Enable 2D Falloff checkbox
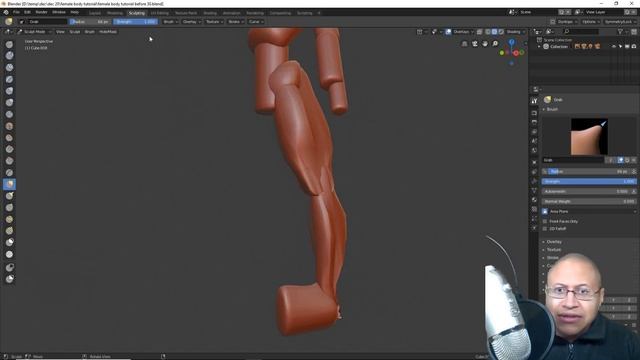 pyautogui.click(x=545, y=229)
